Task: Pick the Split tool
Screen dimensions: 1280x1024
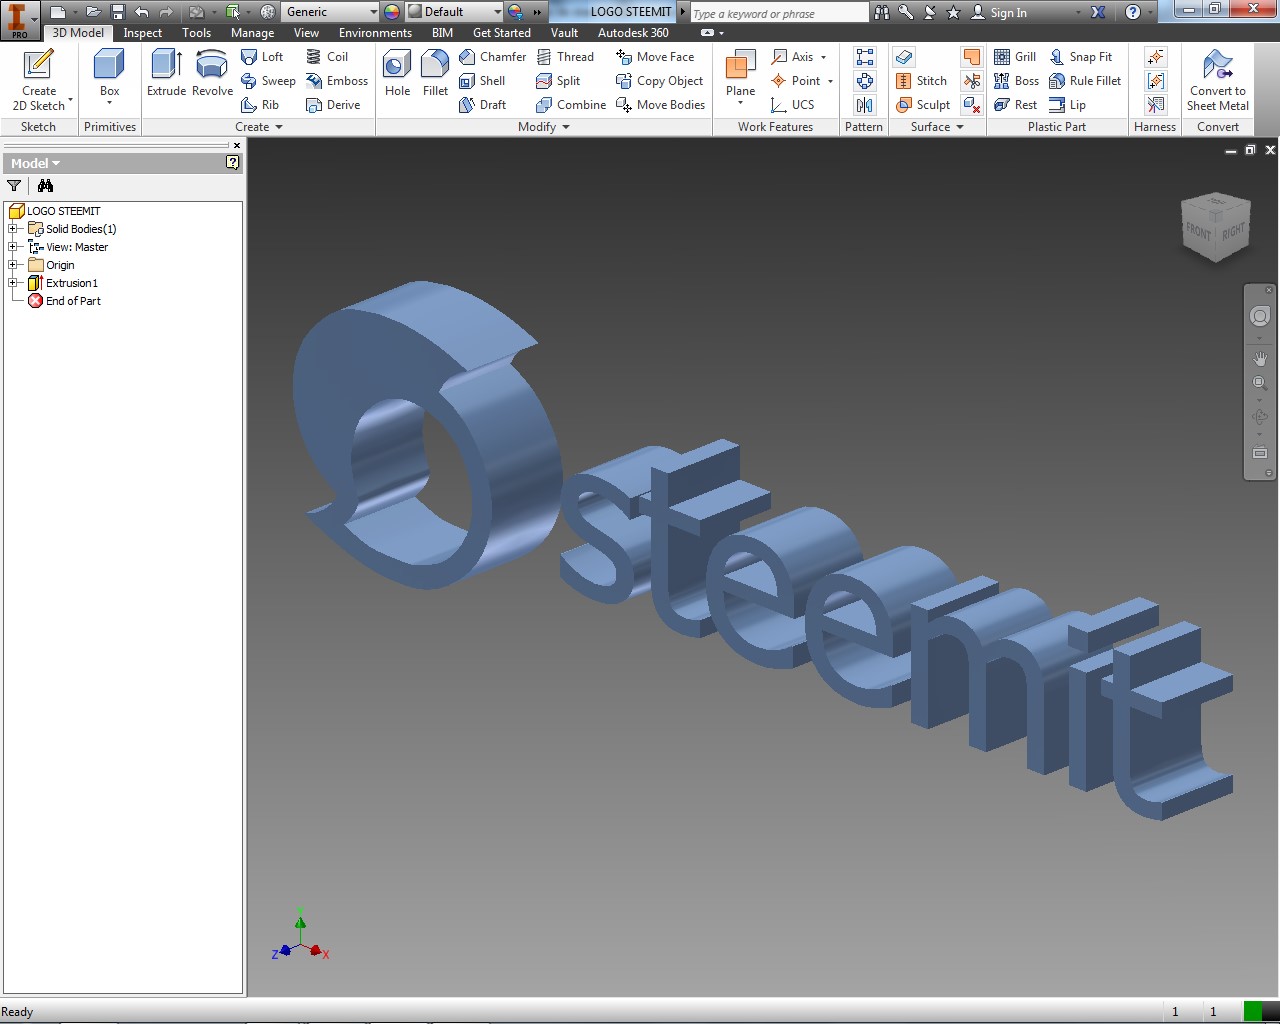Action: [558, 81]
